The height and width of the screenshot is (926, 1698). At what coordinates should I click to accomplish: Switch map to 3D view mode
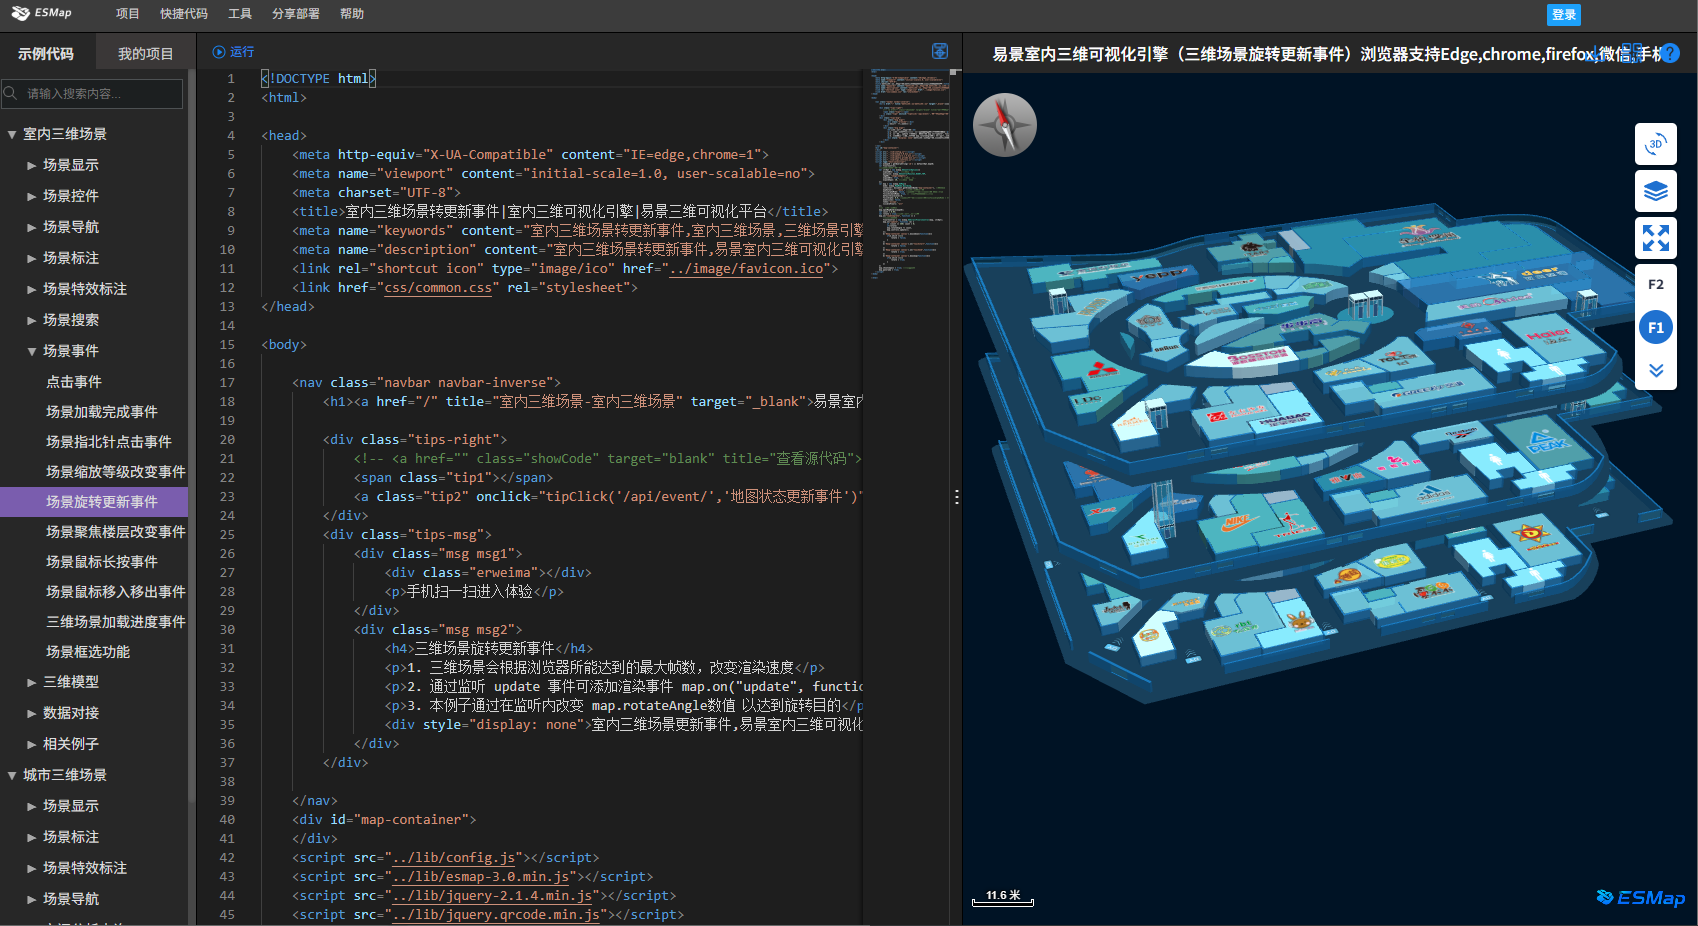pyautogui.click(x=1656, y=144)
